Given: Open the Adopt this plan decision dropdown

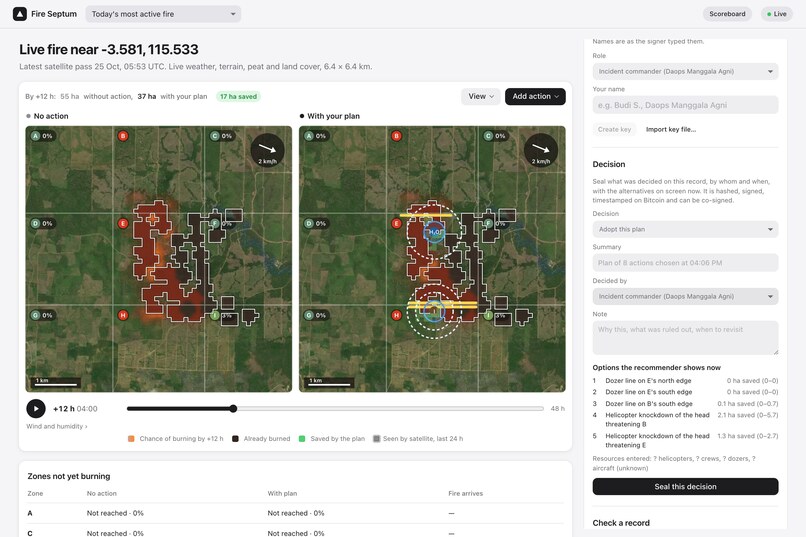Looking at the screenshot, I should (x=685, y=229).
